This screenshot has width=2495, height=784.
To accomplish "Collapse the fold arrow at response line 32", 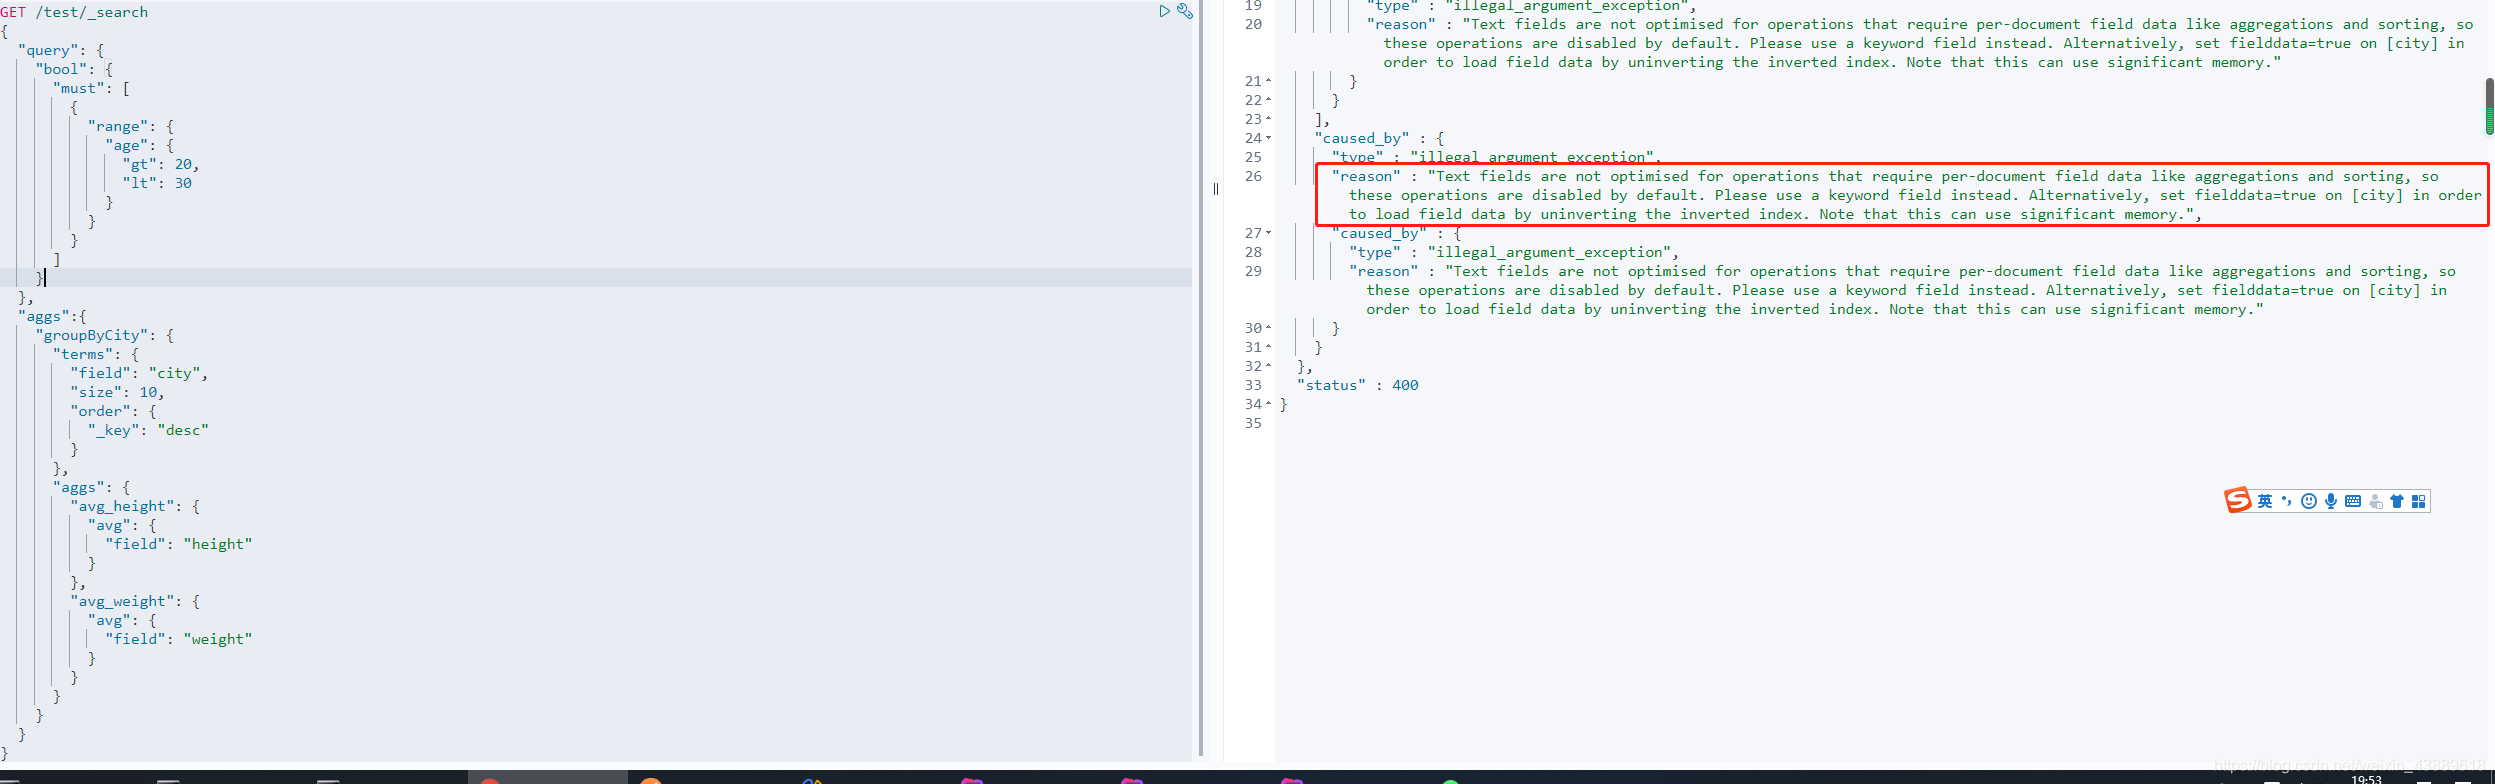I will tap(1269, 366).
